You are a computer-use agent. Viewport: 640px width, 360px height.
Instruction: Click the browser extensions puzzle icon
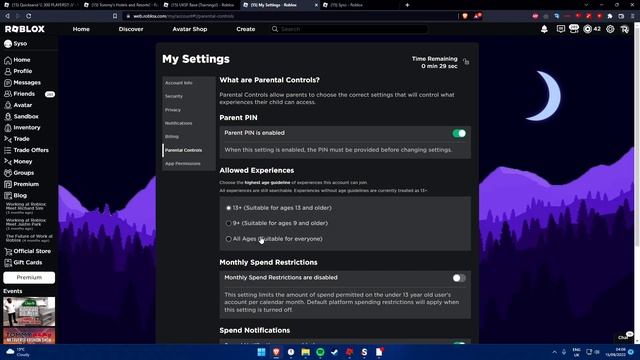(x=610, y=16)
